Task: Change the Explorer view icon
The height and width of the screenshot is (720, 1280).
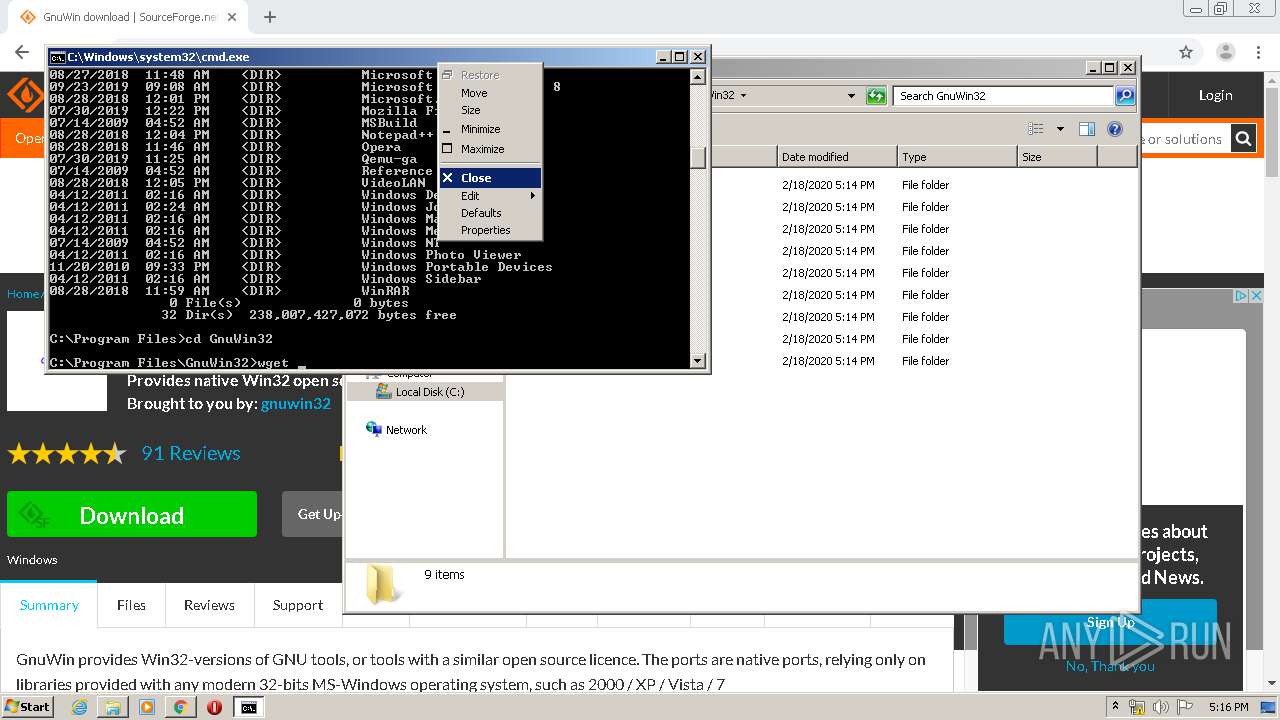Action: click(x=1036, y=129)
